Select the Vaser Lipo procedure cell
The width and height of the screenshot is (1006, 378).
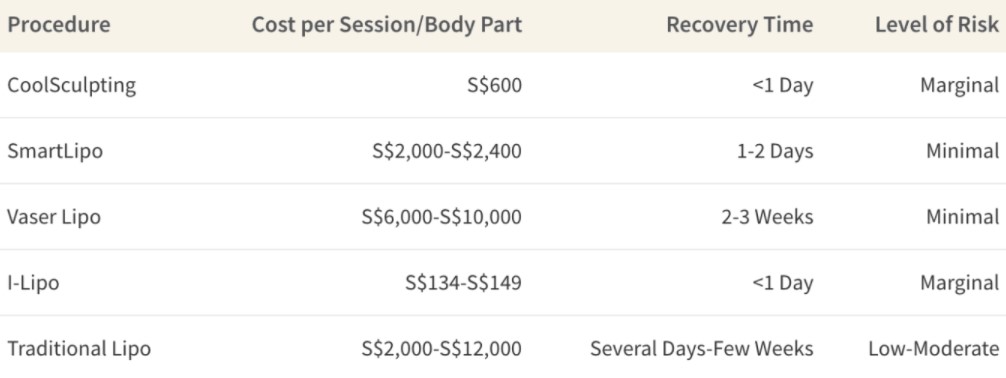click(x=54, y=217)
